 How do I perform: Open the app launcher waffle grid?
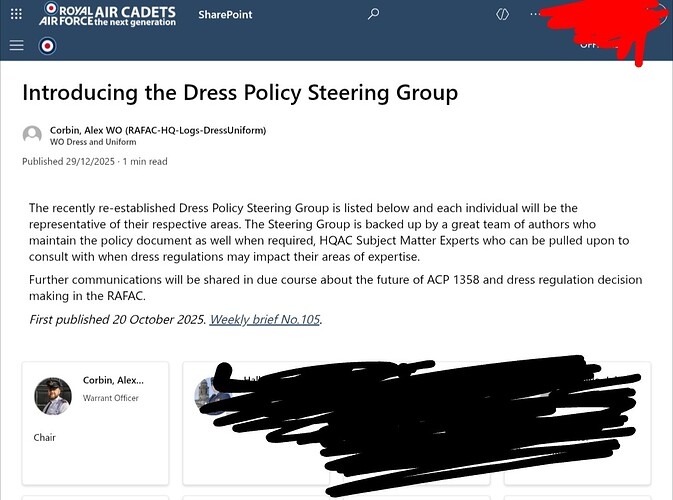tap(17, 14)
